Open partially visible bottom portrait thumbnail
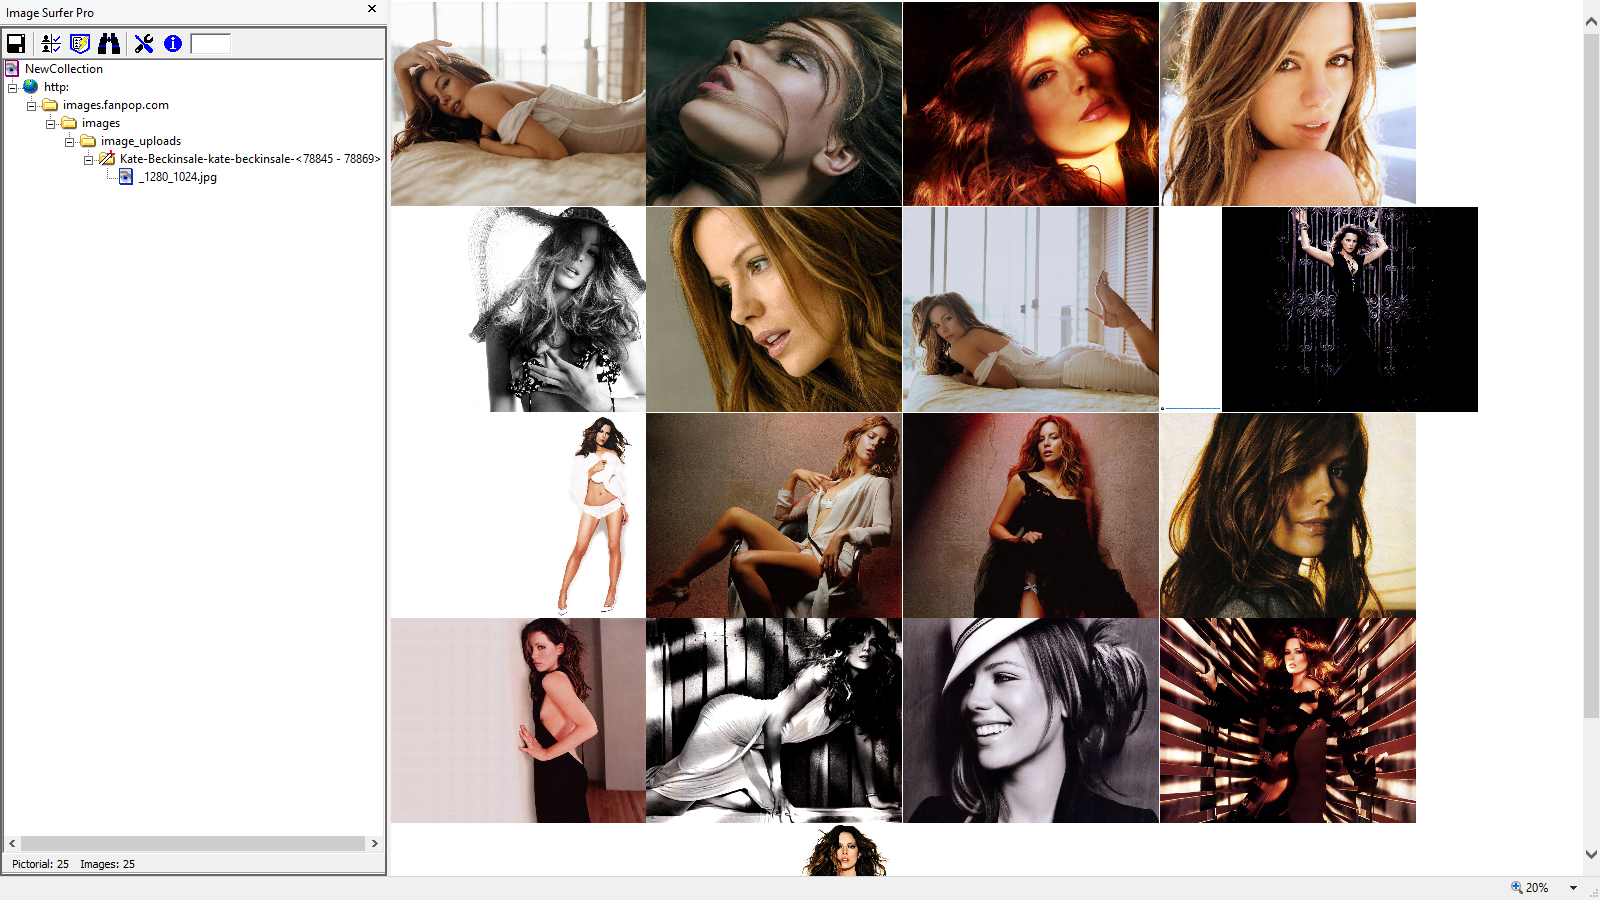 (845, 851)
